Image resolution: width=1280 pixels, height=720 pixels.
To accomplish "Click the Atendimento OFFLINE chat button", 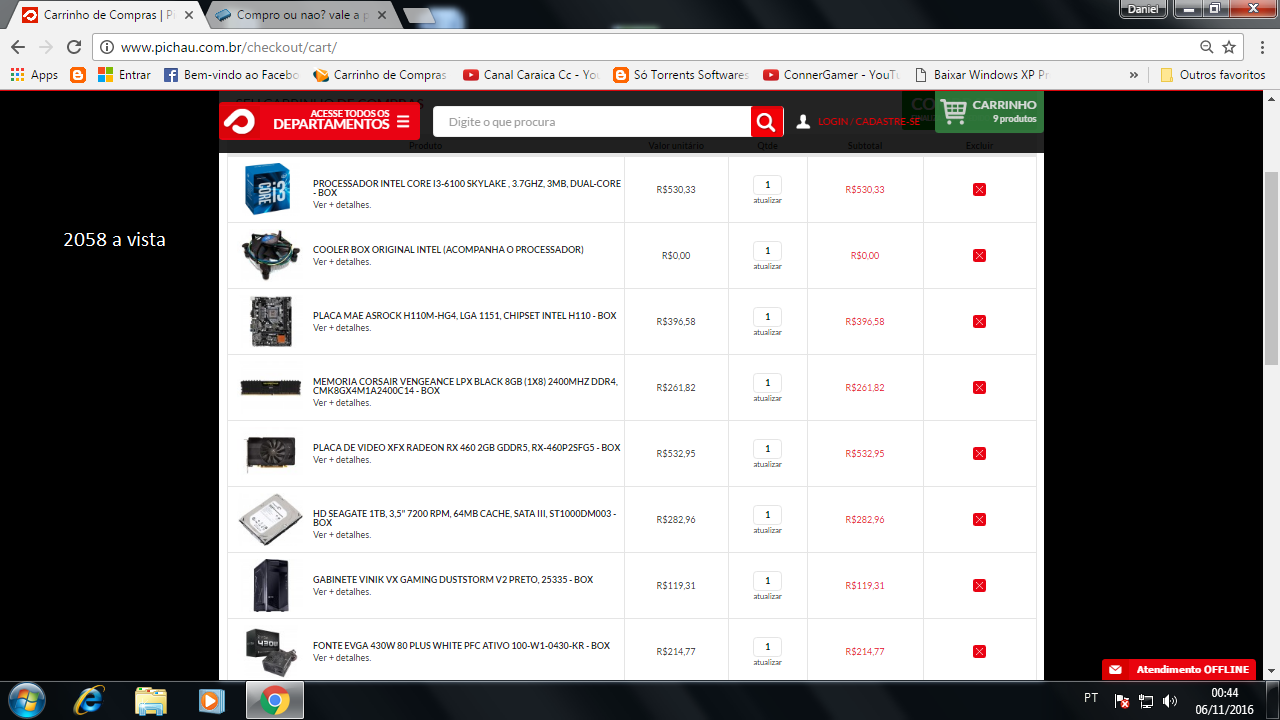I will pyautogui.click(x=1178, y=669).
